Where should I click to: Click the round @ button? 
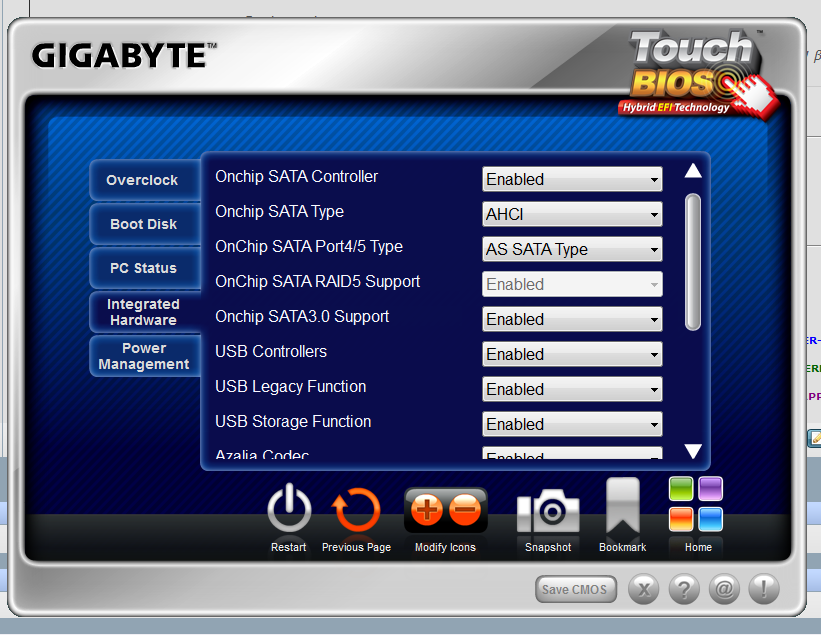coord(724,589)
